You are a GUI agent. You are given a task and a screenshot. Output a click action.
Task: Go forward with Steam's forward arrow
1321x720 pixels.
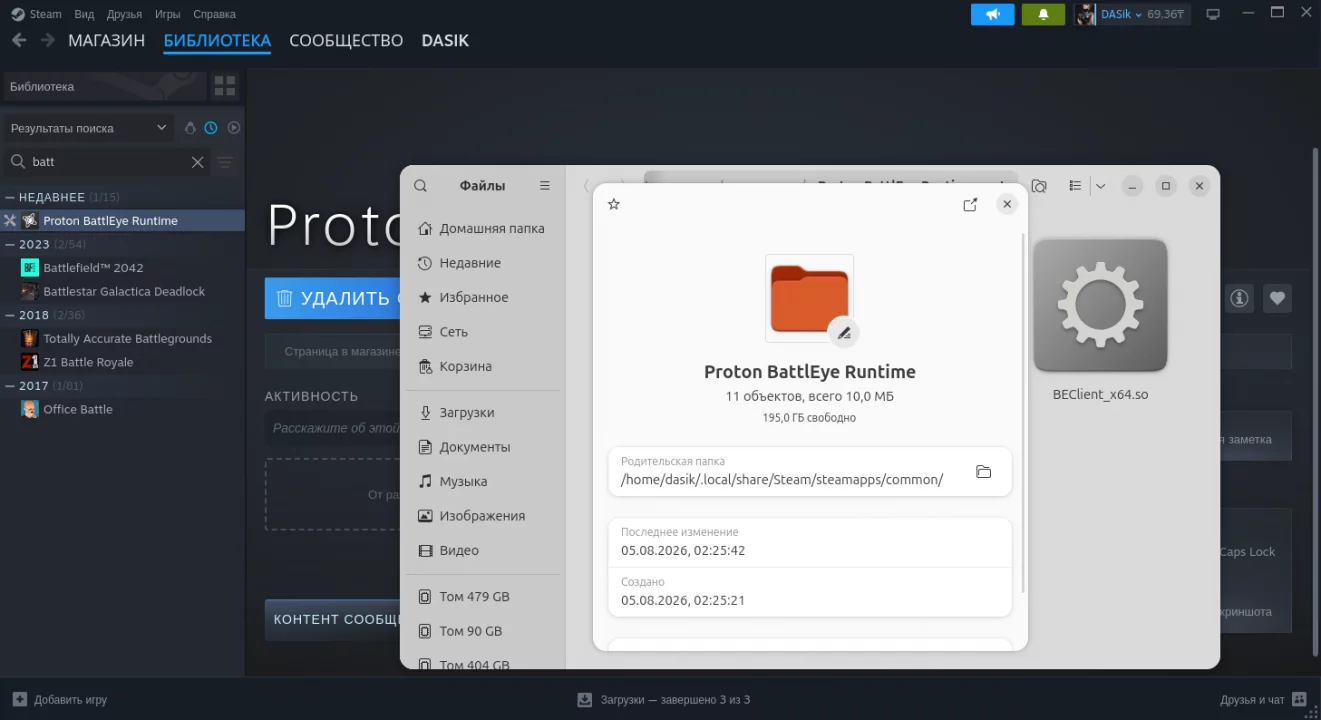pos(47,40)
